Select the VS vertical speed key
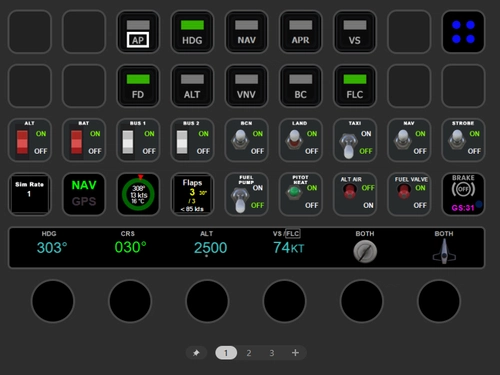Image resolution: width=500 pixels, height=375 pixels. (355, 32)
